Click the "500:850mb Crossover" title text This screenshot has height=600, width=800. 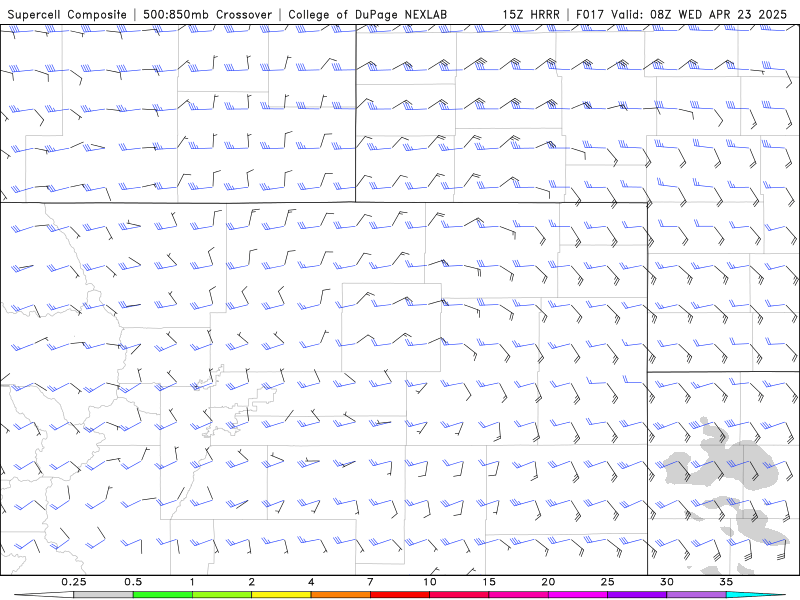[x=207, y=14]
